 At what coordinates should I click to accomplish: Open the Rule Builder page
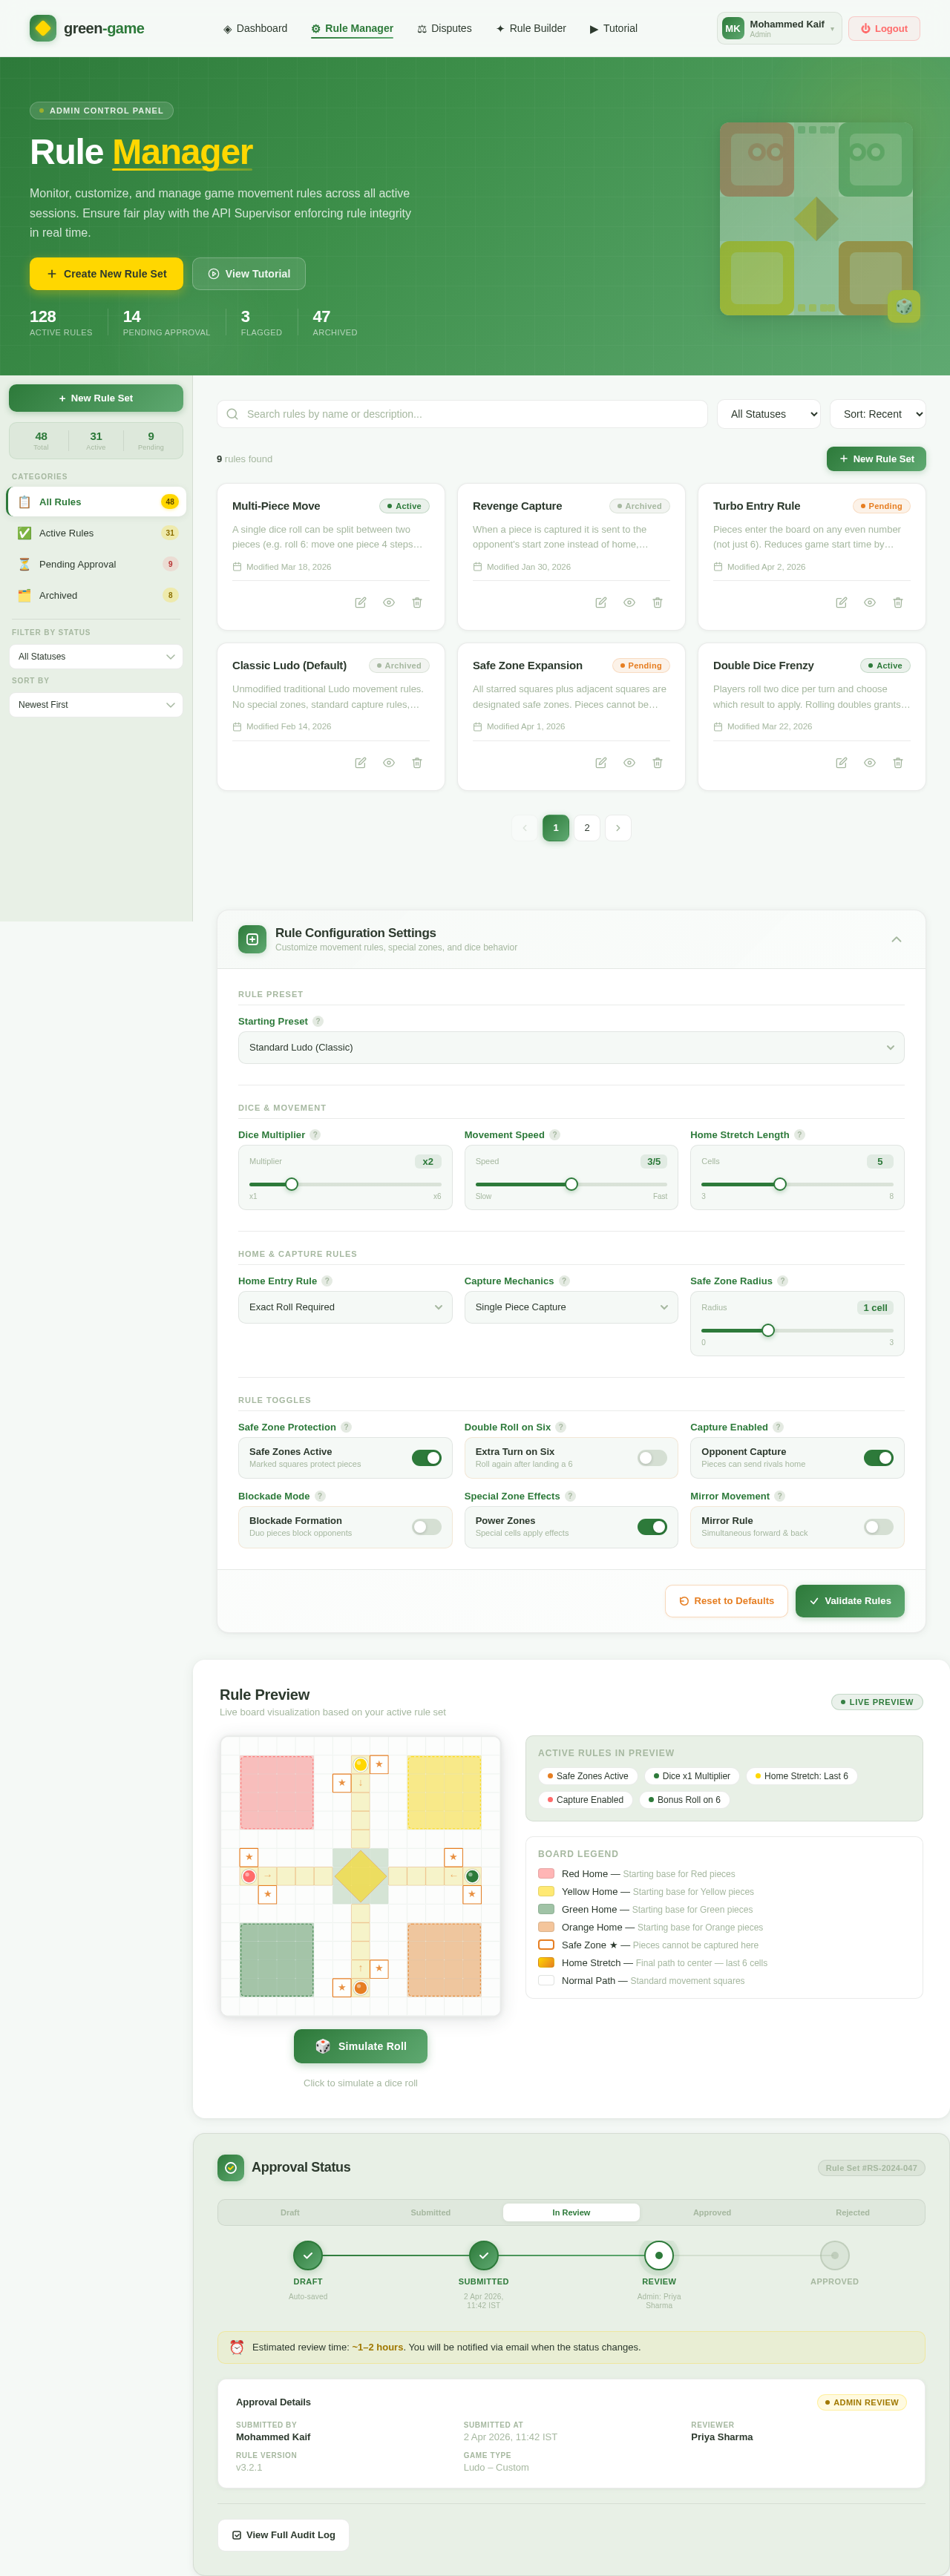(x=531, y=28)
